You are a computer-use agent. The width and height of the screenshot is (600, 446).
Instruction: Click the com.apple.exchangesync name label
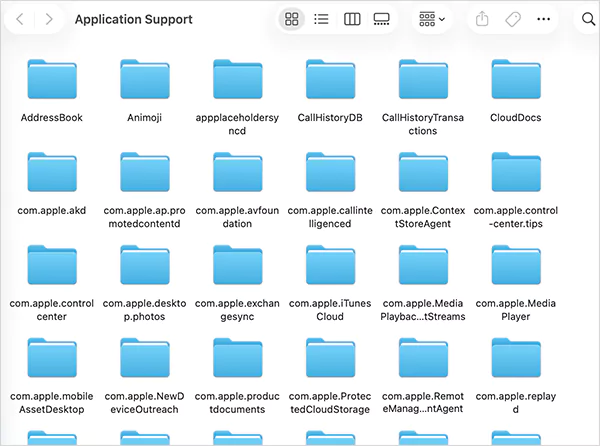(237, 310)
